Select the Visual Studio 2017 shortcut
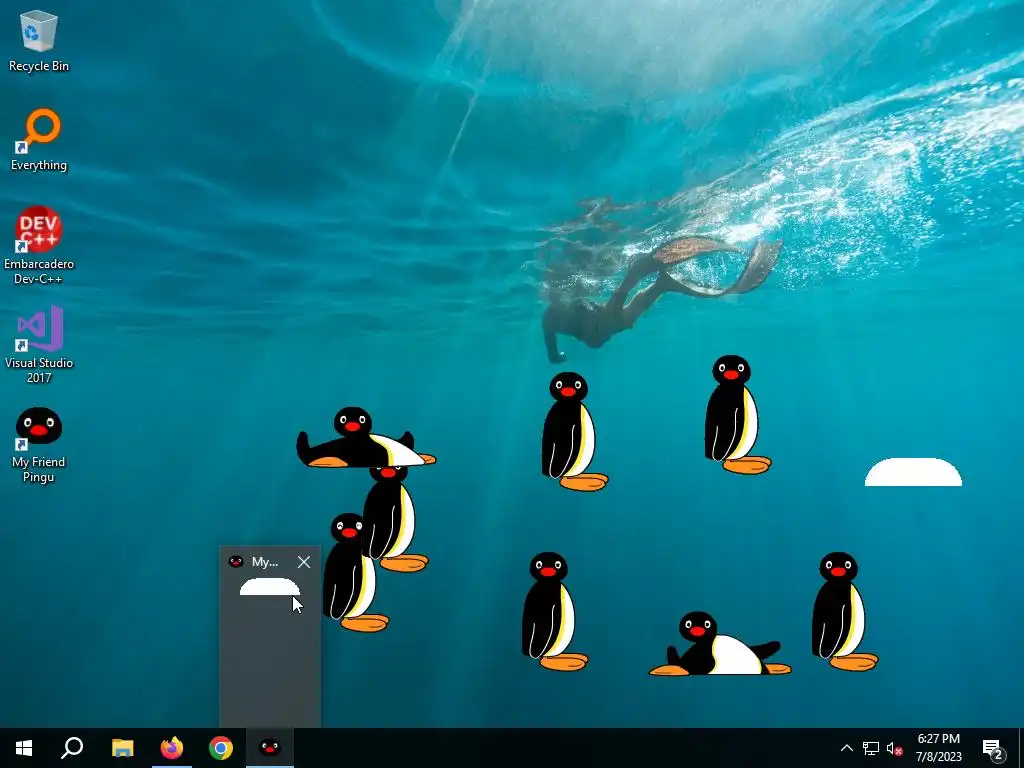 point(39,344)
